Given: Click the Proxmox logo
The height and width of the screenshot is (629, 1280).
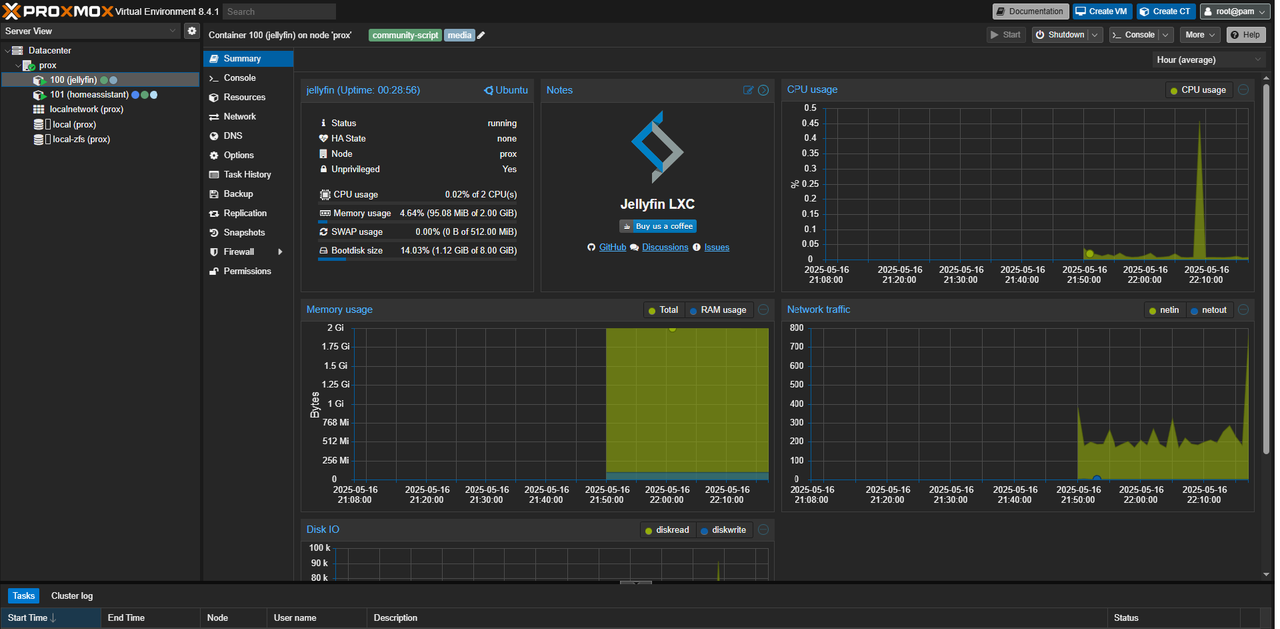Looking at the screenshot, I should coord(58,11).
